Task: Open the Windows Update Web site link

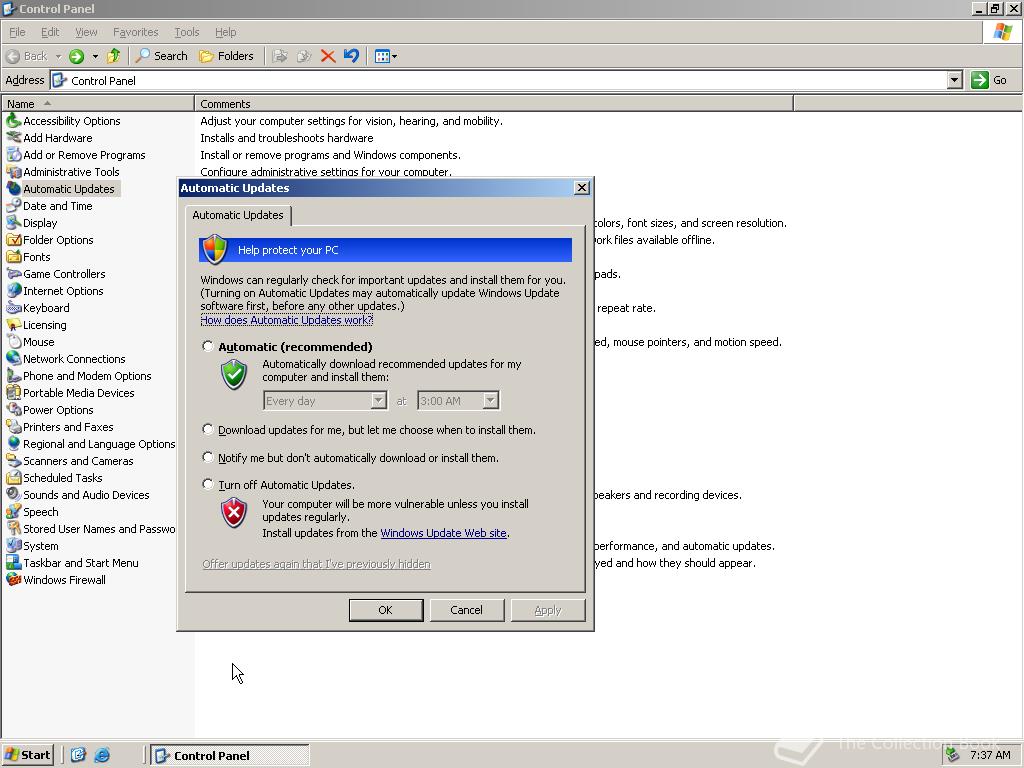Action: (x=443, y=533)
